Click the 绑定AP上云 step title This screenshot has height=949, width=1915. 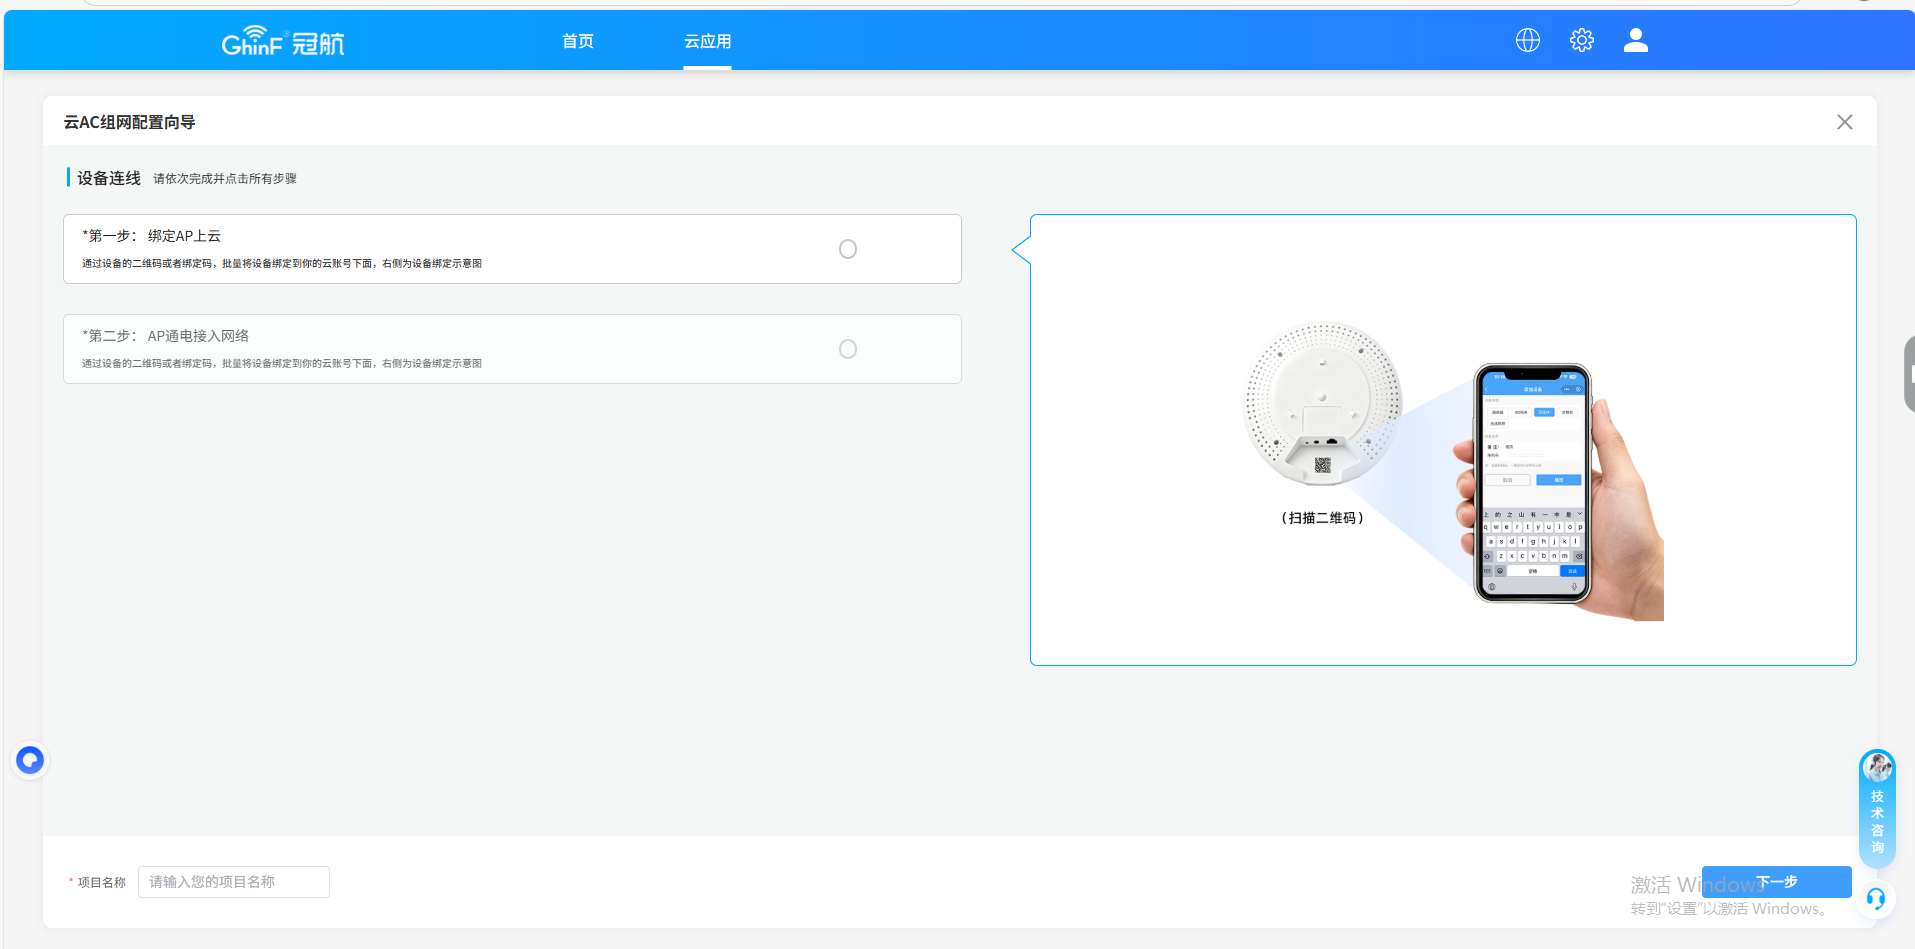(x=184, y=236)
